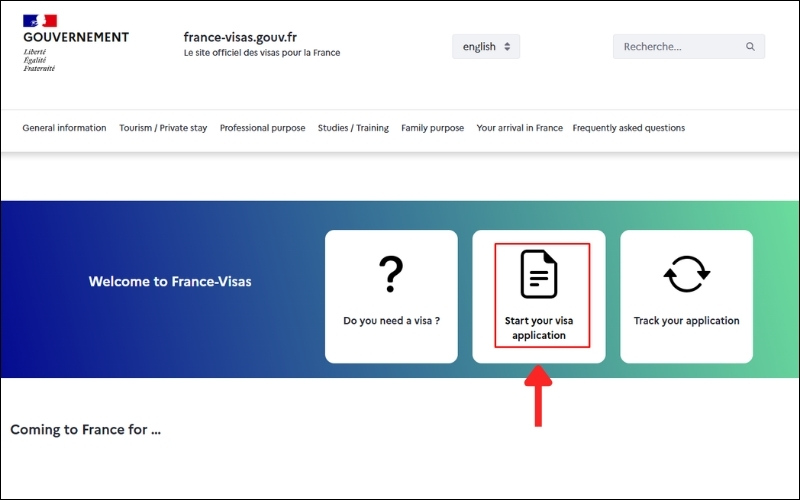800x500 pixels.
Task: Click the question mark icon
Action: click(391, 275)
